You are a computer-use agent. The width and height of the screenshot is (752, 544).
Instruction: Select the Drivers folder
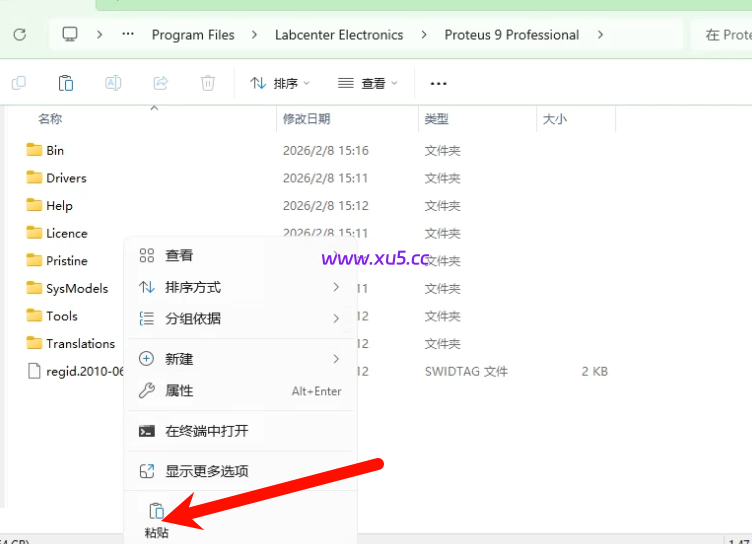(x=66, y=178)
